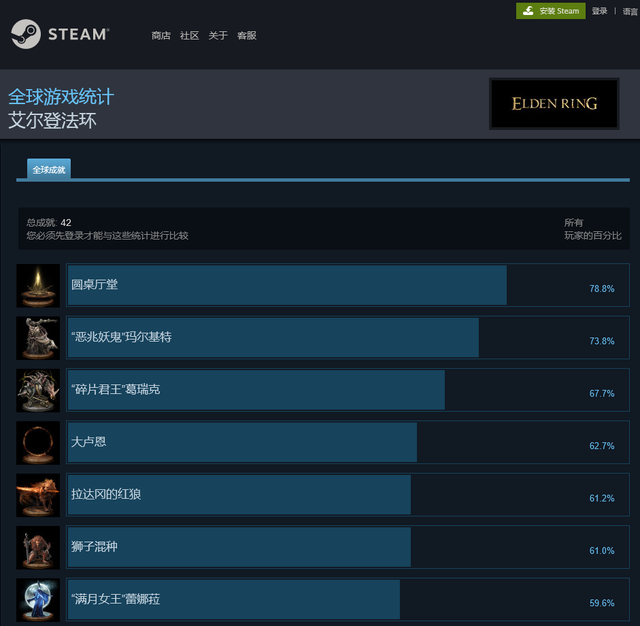Open the 关于 about page
The image size is (640, 626).
click(x=218, y=36)
